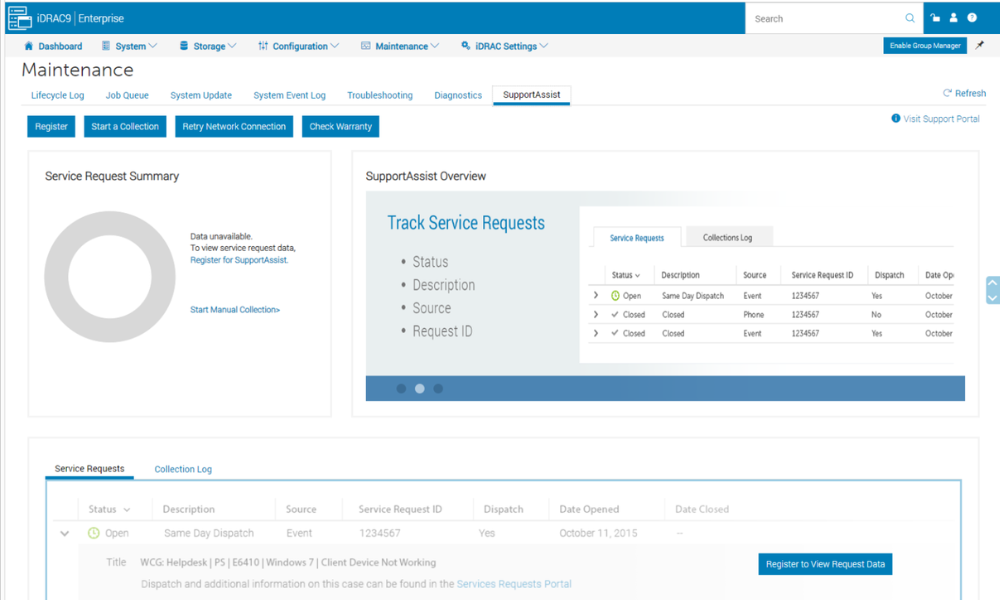This screenshot has height=600, width=1000.
Task: Click the Service Request ID column header
Action: pyautogui.click(x=400, y=509)
